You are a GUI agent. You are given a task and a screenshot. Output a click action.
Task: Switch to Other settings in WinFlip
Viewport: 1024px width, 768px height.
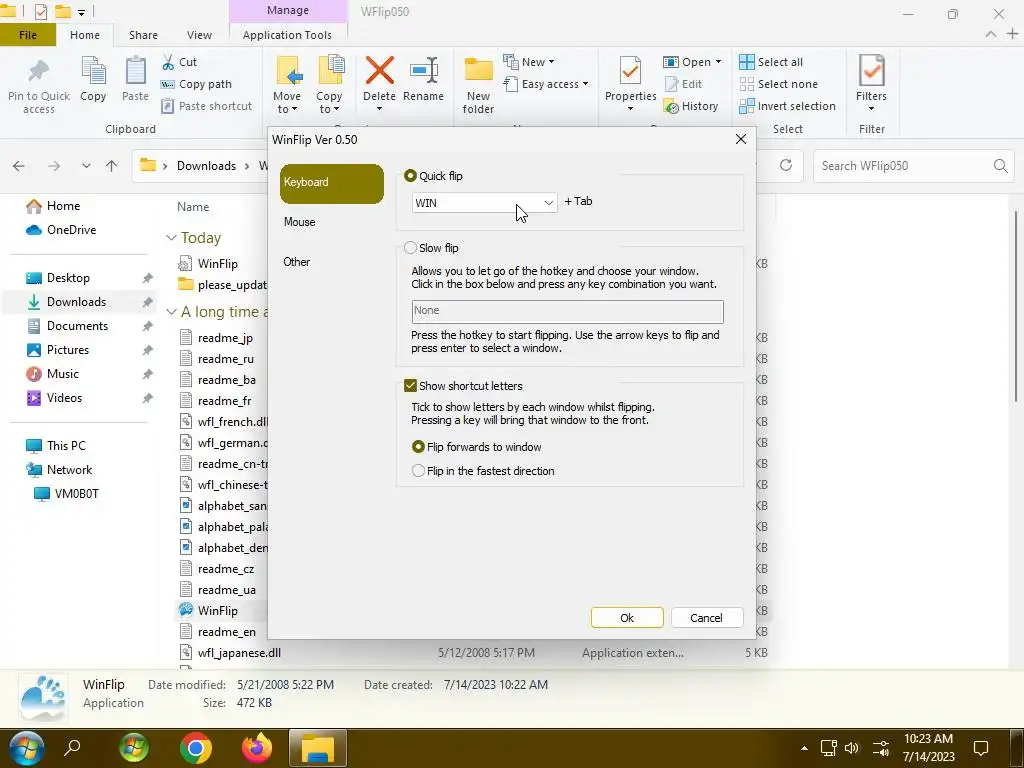(296, 262)
